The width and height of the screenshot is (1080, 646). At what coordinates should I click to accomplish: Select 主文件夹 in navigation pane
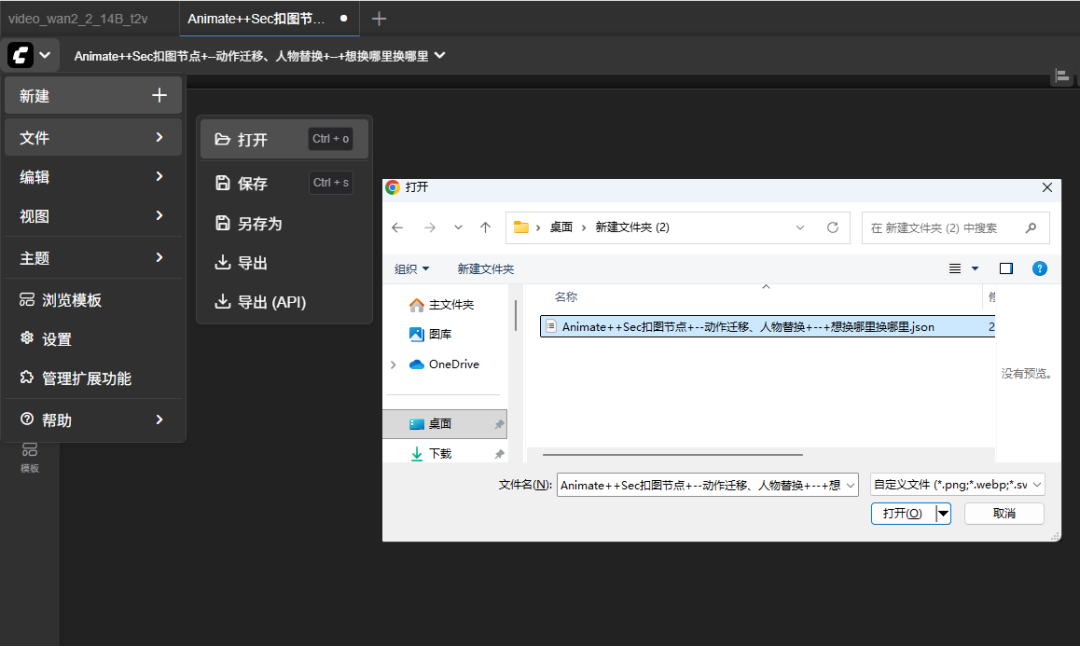[x=442, y=304]
